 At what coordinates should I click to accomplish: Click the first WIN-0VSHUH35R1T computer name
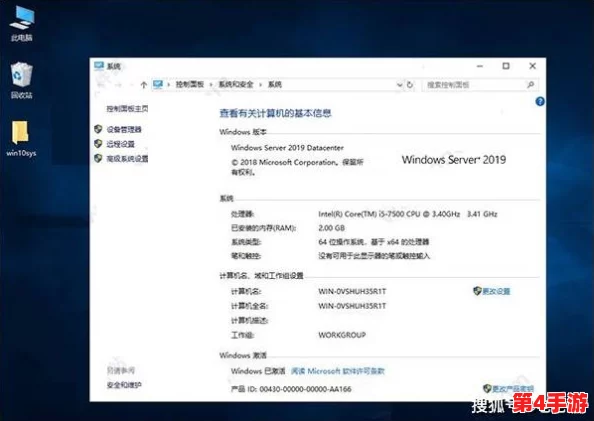tap(352, 291)
